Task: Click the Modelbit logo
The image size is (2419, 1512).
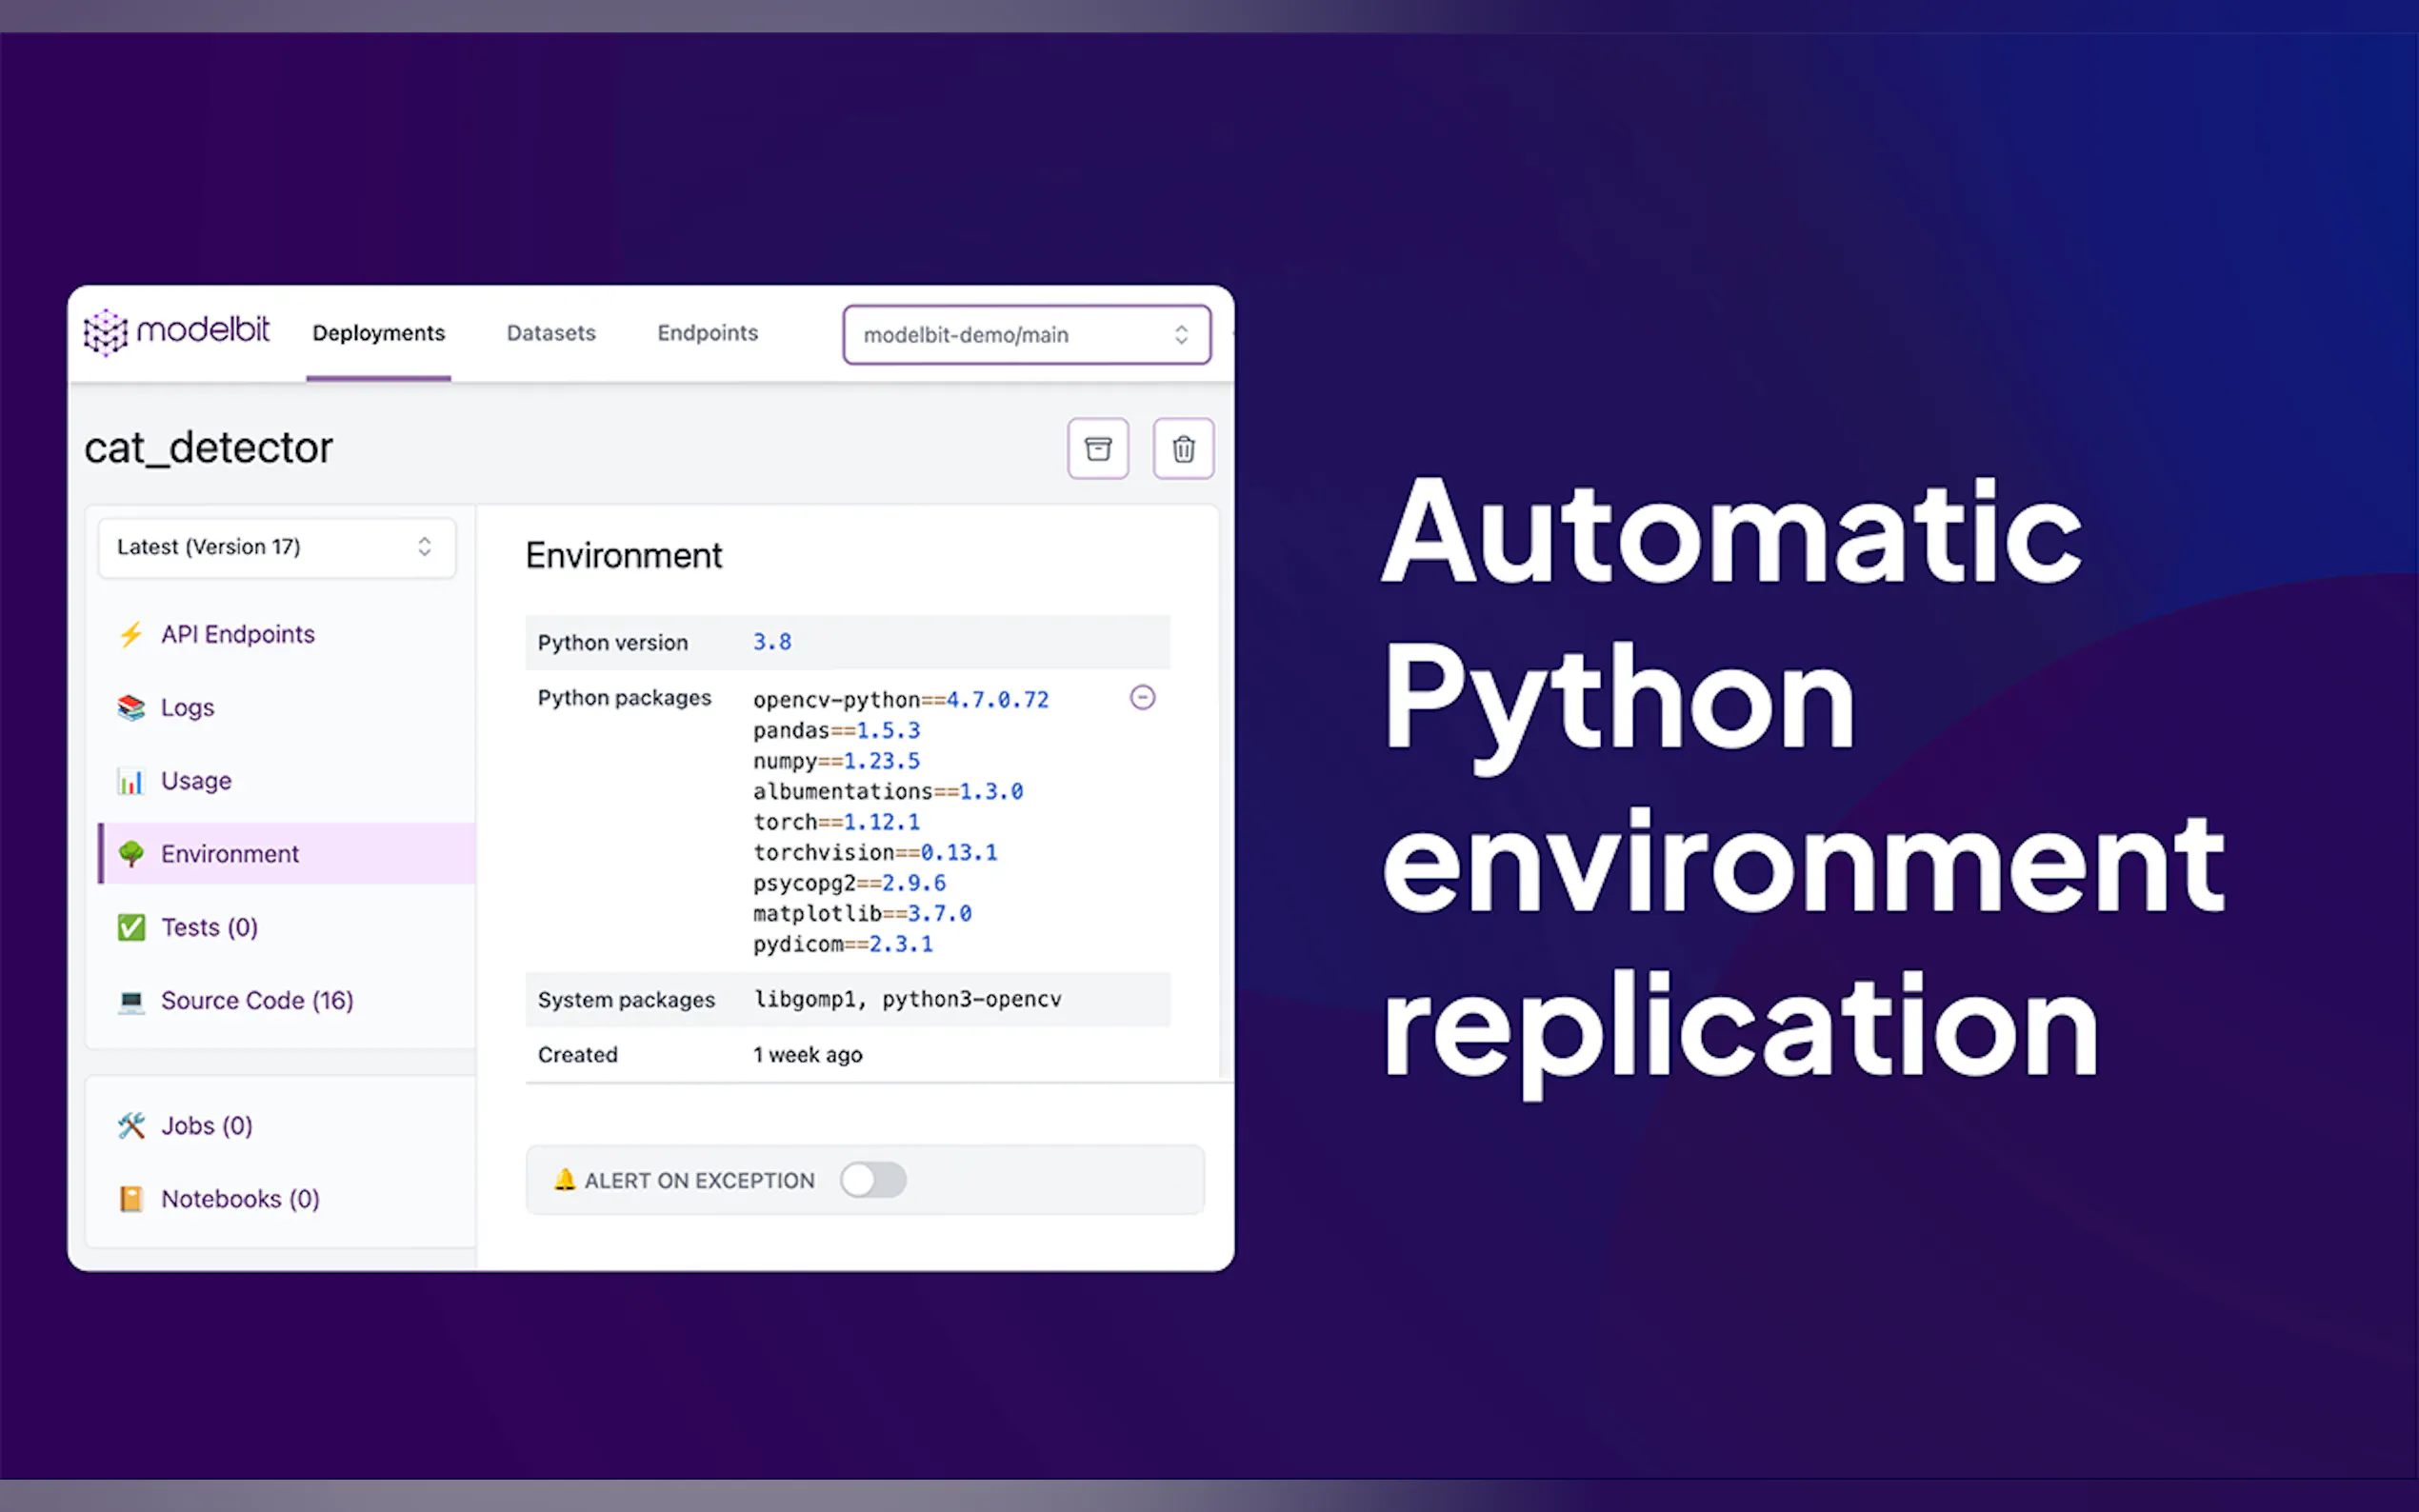Action: pos(177,331)
